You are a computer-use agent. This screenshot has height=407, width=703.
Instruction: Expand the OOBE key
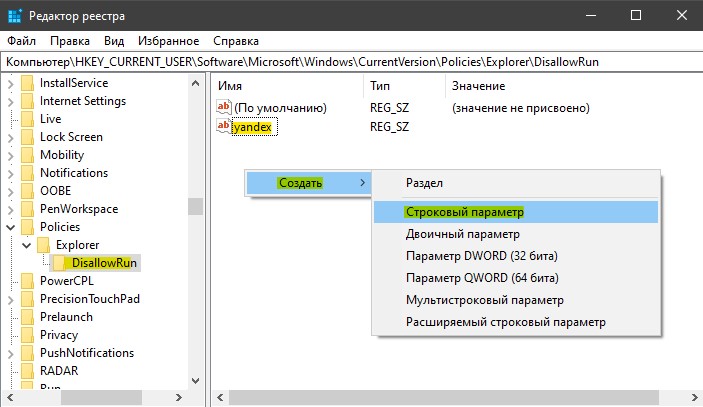click(x=11, y=191)
